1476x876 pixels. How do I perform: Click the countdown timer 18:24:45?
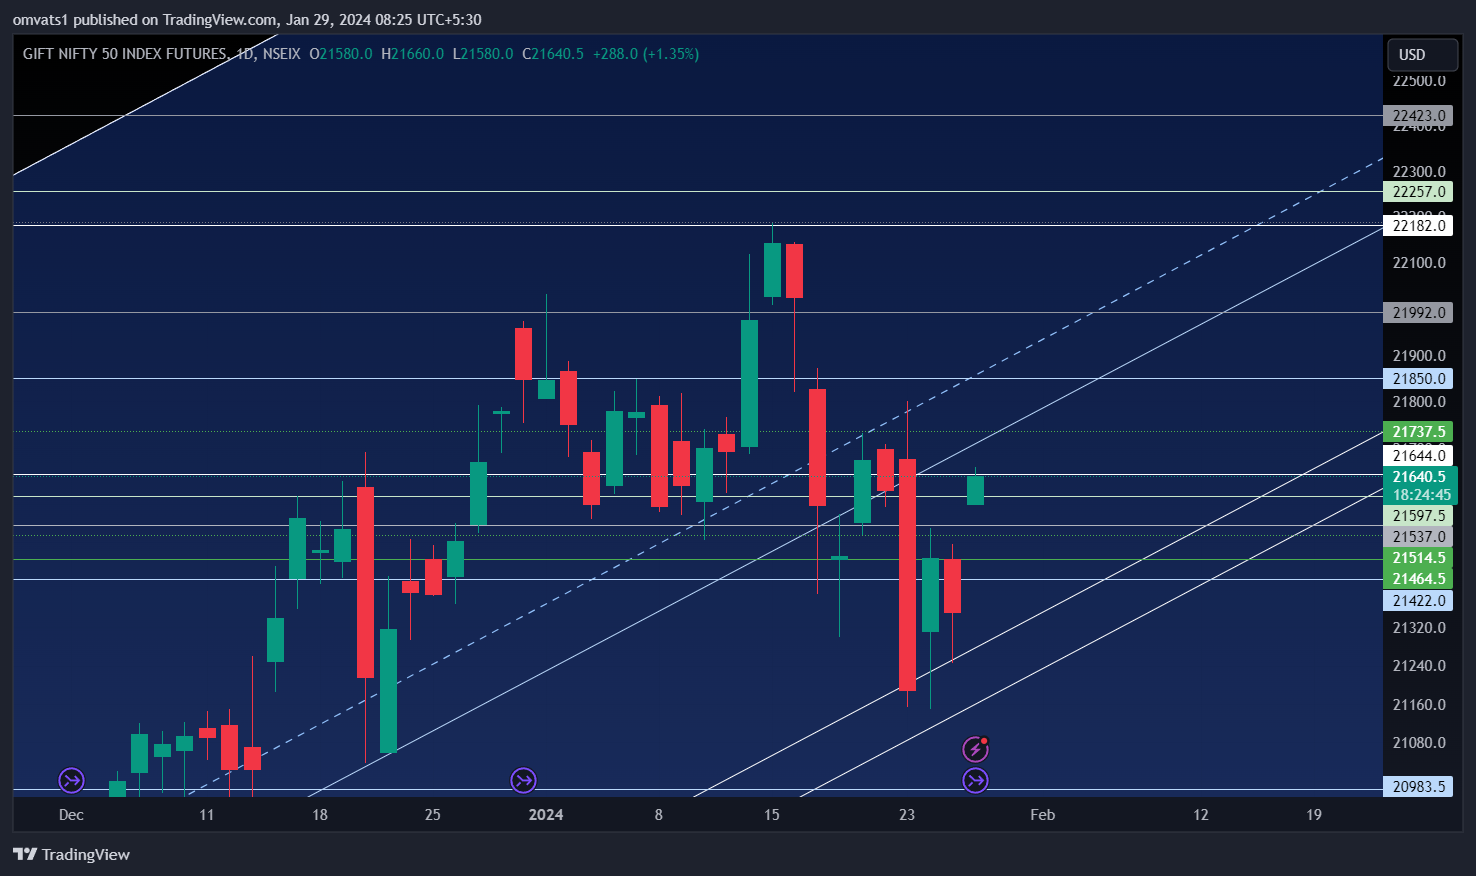point(1419,495)
